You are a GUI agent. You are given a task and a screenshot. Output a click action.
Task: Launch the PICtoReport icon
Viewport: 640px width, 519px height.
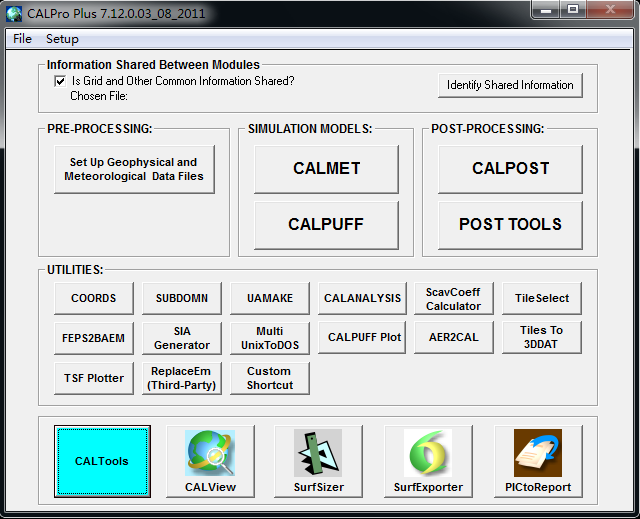pyautogui.click(x=537, y=453)
